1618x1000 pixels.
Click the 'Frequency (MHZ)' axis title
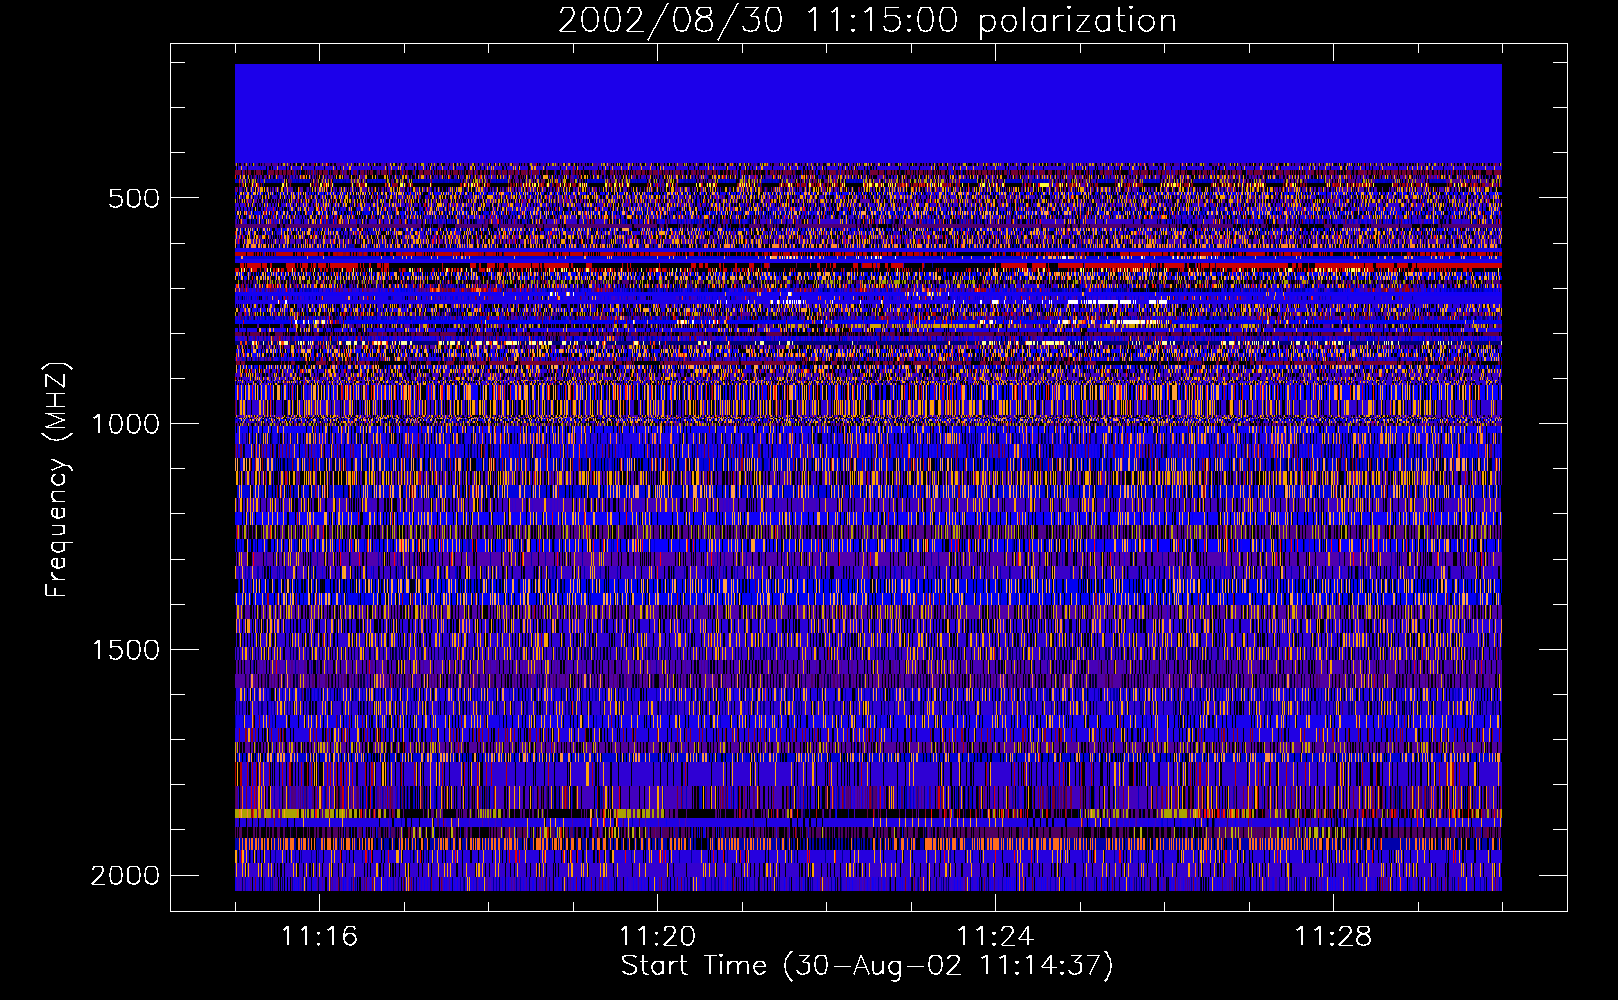(x=57, y=480)
